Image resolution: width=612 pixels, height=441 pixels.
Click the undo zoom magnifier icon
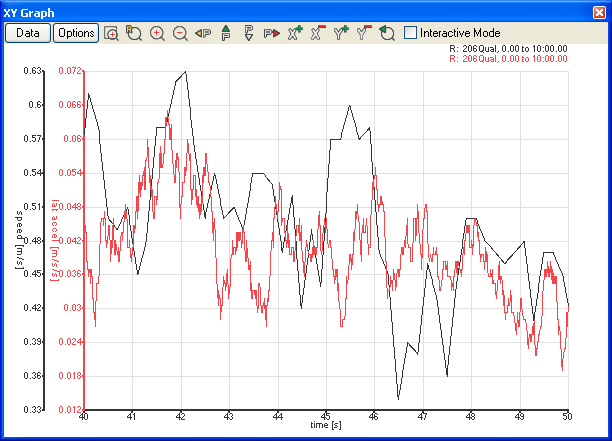point(387,33)
